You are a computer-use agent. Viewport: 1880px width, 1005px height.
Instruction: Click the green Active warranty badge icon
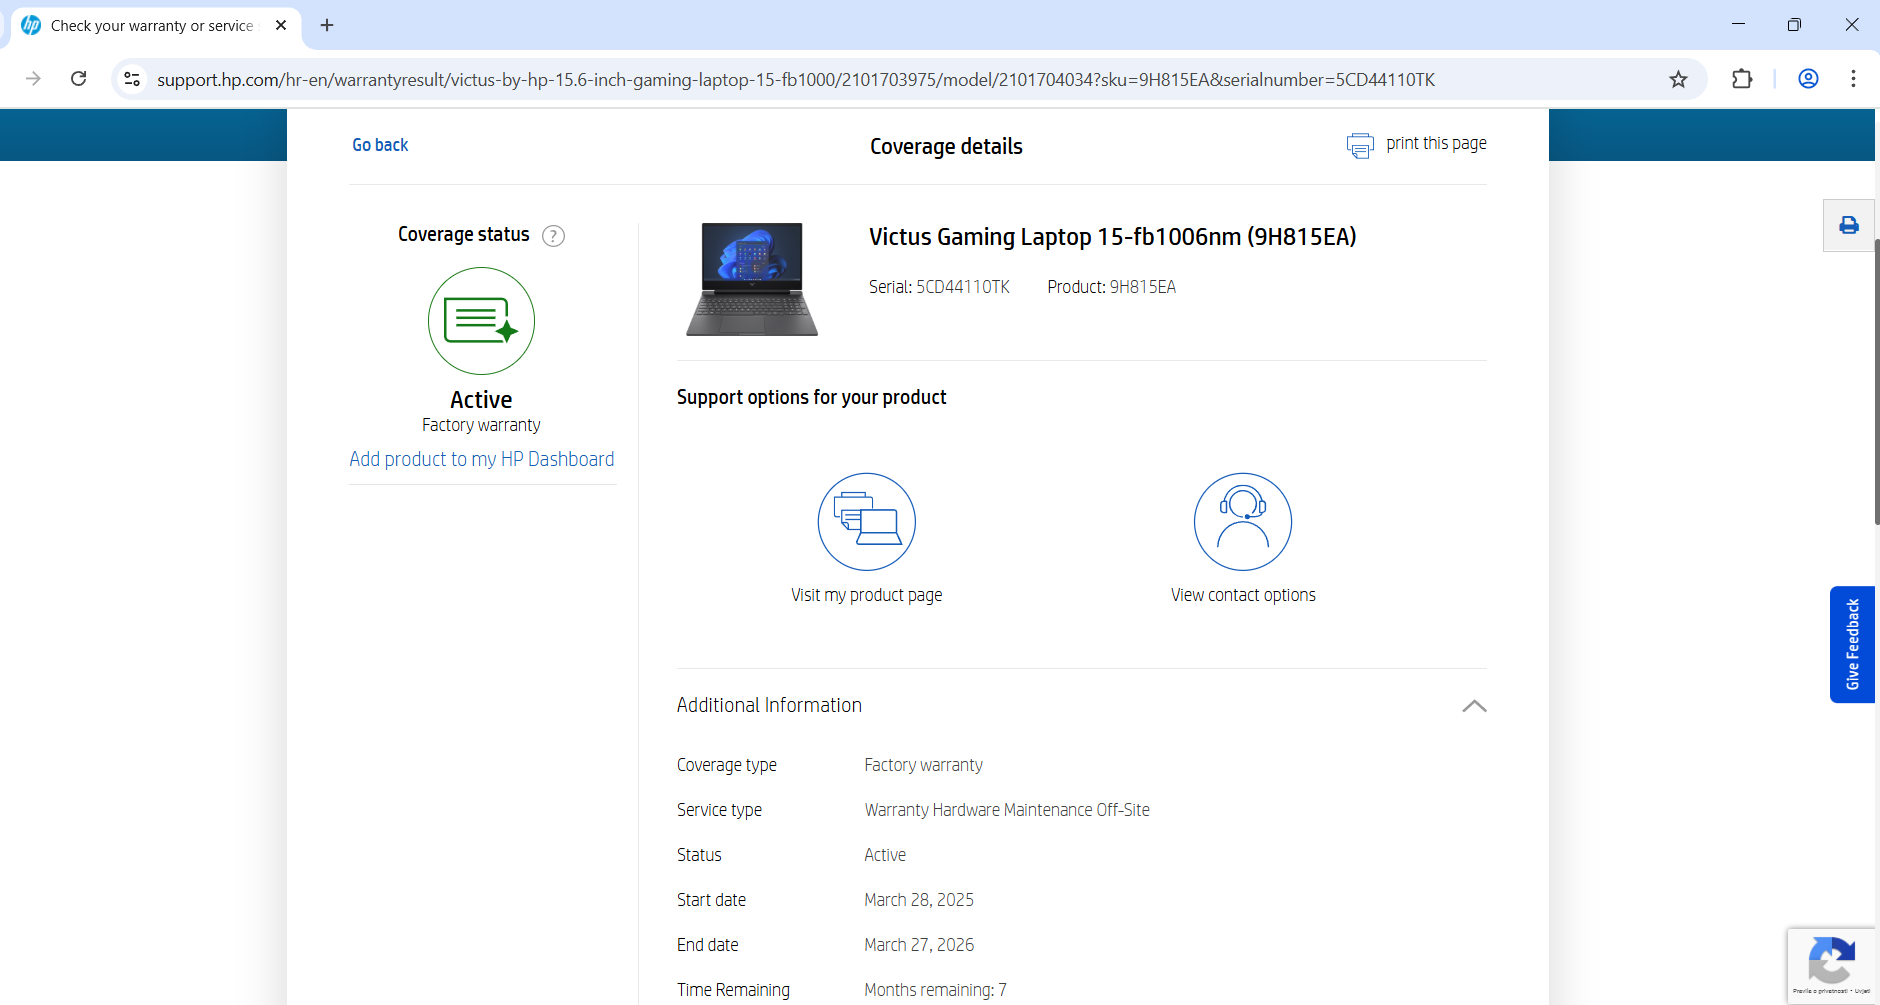point(481,321)
